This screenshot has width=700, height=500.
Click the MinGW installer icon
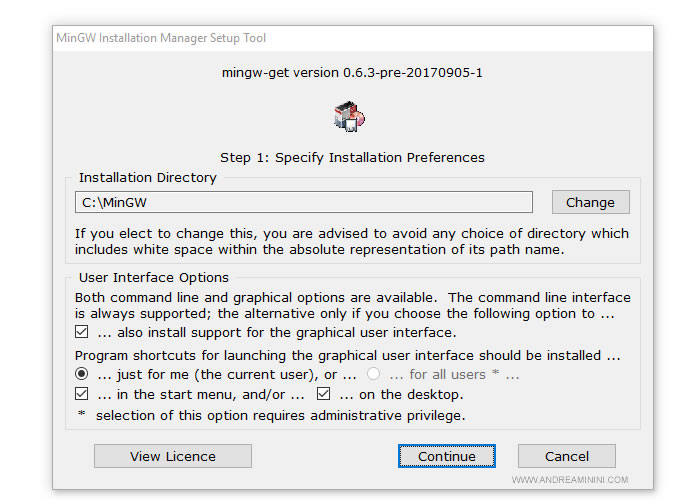pyautogui.click(x=349, y=116)
